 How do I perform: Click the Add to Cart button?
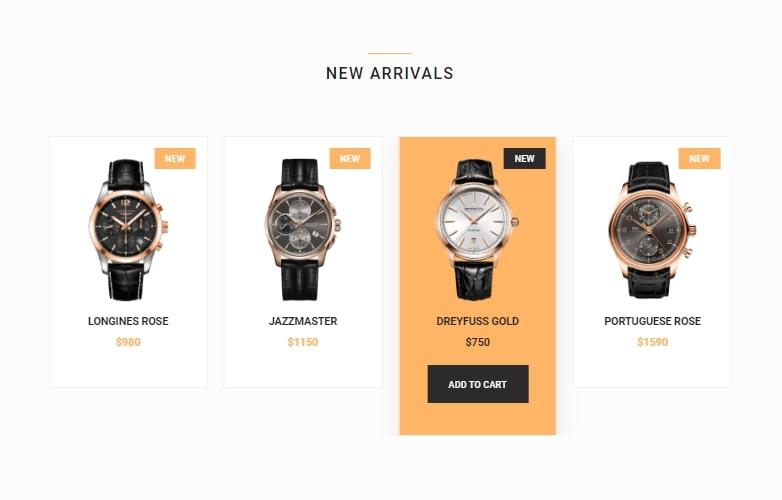[x=478, y=384]
